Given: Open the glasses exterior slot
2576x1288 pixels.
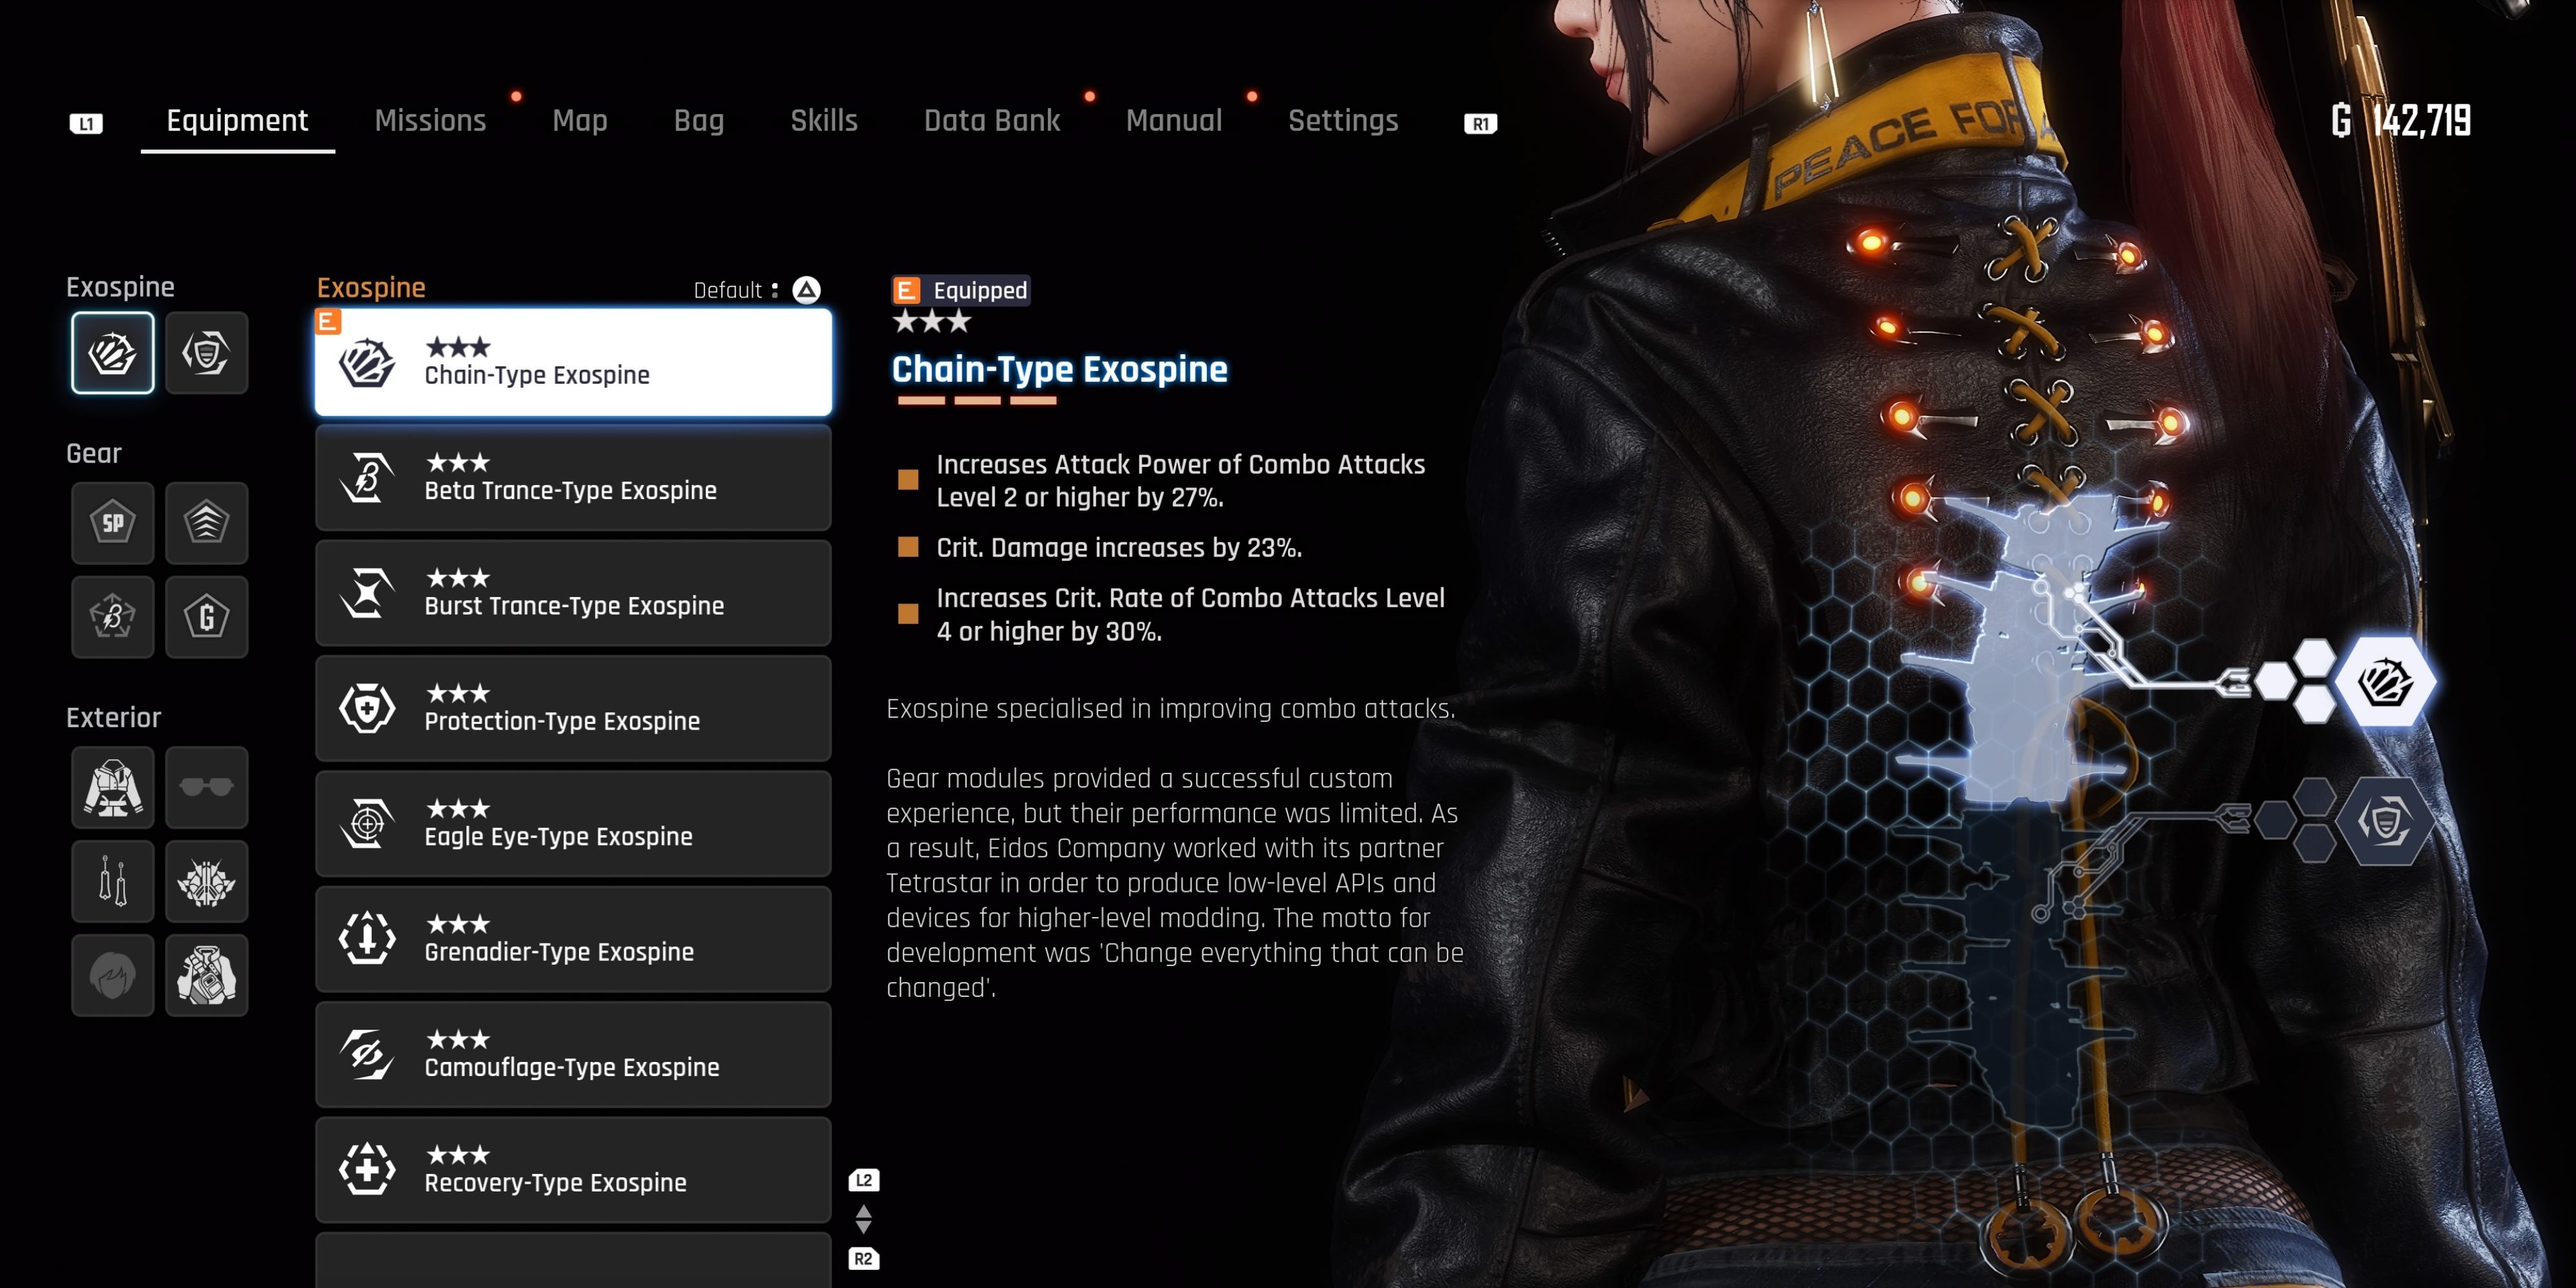Looking at the screenshot, I should pos(206,787).
